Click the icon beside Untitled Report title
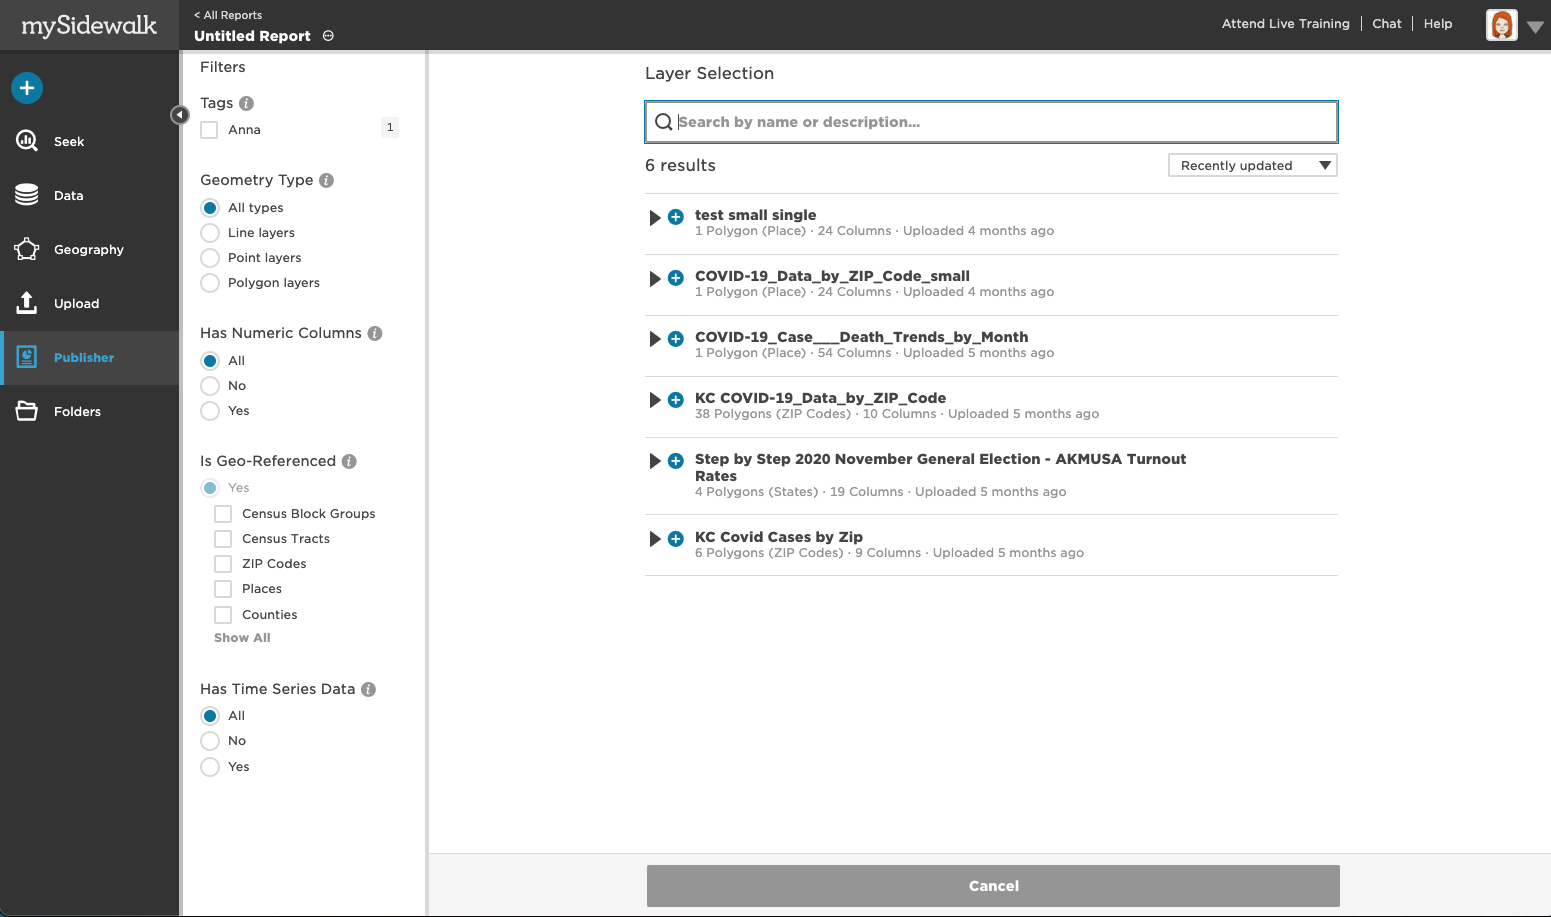Screen dimensions: 1551x917 tap(328, 36)
